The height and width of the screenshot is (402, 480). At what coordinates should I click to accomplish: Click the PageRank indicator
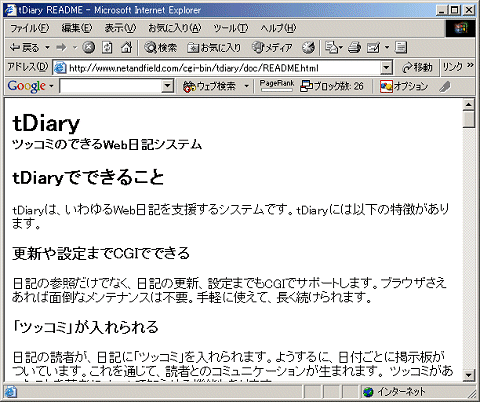pyautogui.click(x=276, y=86)
